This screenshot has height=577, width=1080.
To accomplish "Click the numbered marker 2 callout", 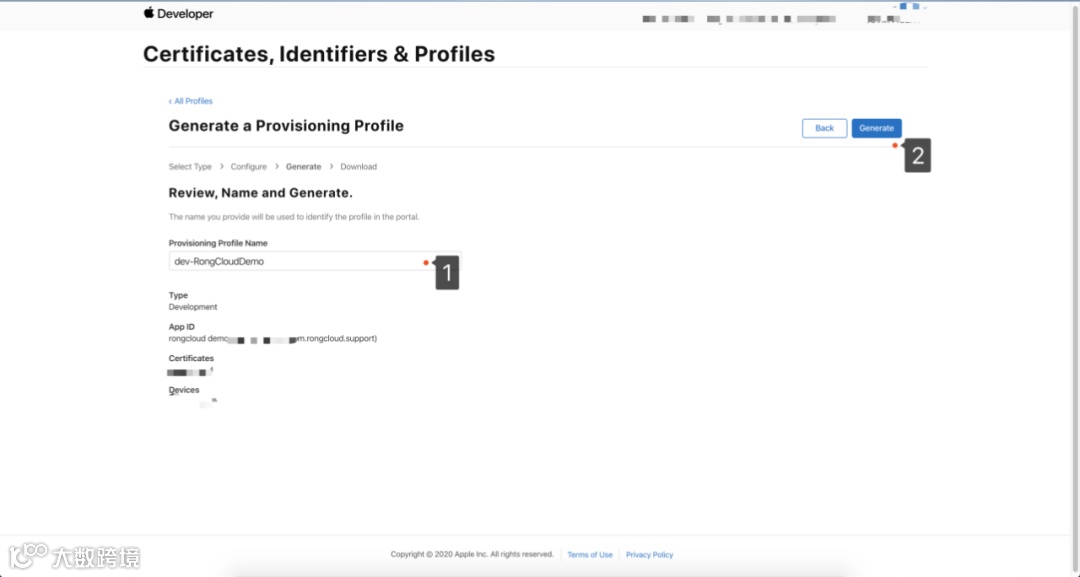I will point(917,157).
